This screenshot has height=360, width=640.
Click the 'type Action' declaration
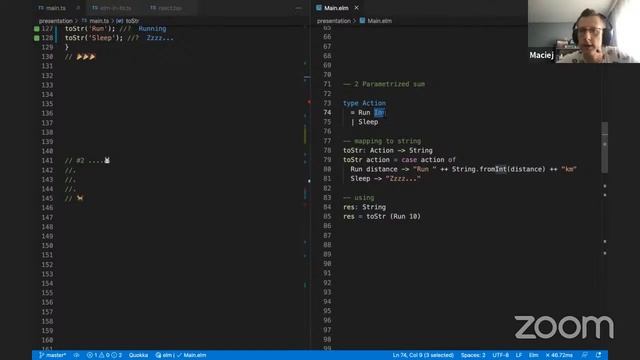pyautogui.click(x=364, y=103)
